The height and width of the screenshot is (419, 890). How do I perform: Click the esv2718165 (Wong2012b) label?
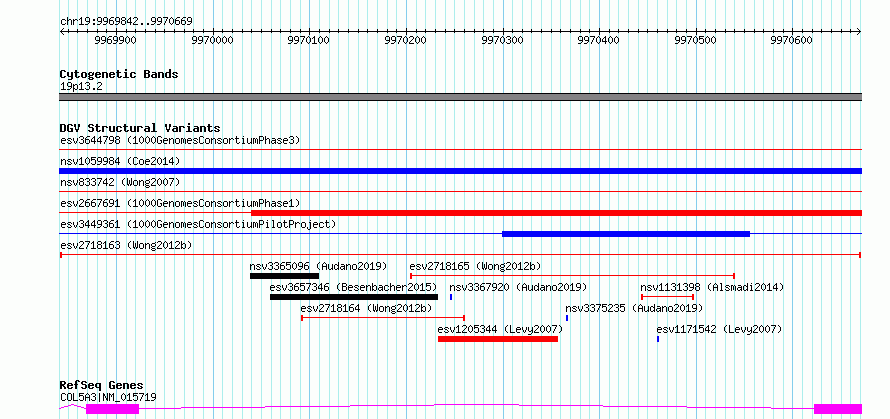click(x=475, y=266)
